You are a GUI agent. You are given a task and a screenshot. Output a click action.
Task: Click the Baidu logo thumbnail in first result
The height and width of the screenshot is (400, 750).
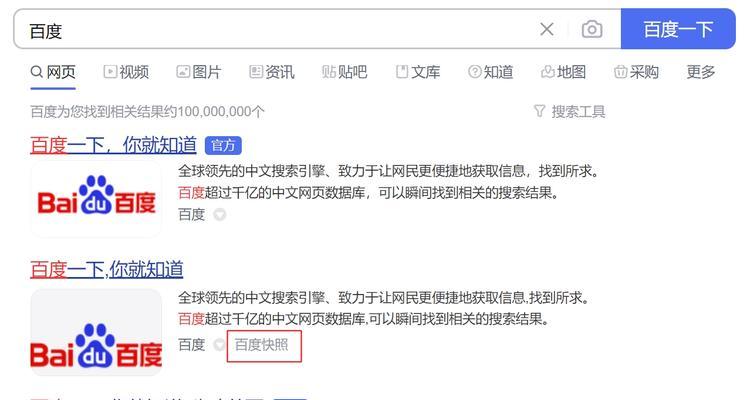tap(96, 200)
